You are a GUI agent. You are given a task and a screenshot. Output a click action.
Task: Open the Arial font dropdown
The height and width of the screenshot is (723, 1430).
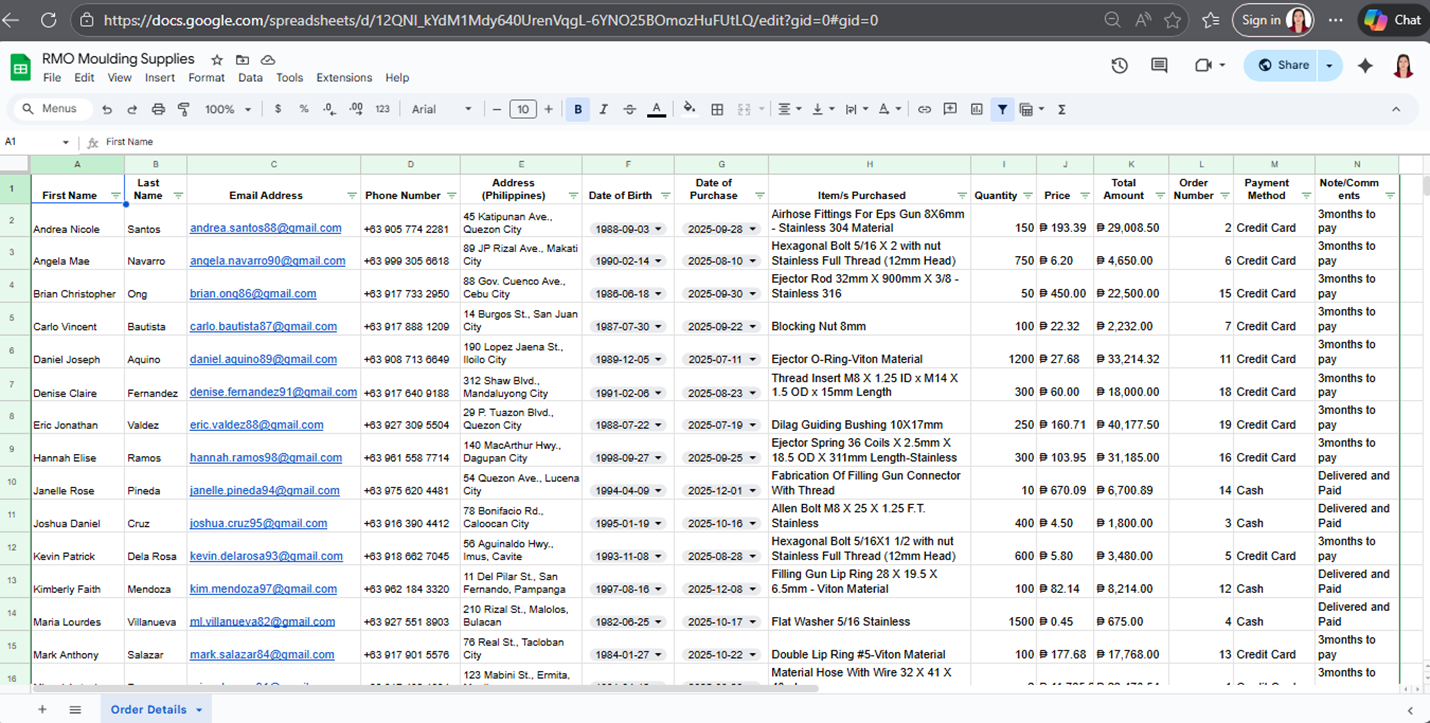[x=442, y=109]
